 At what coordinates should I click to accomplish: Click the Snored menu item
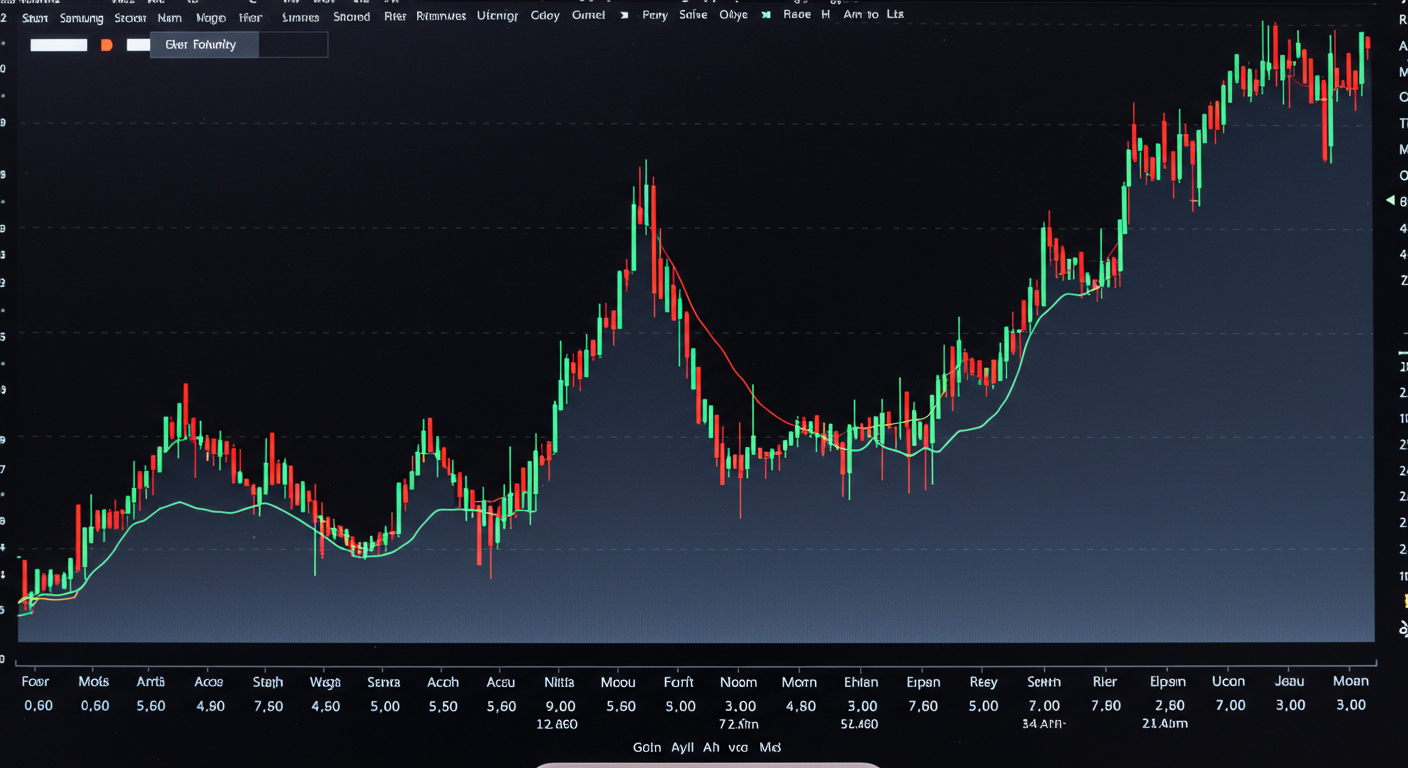point(351,17)
